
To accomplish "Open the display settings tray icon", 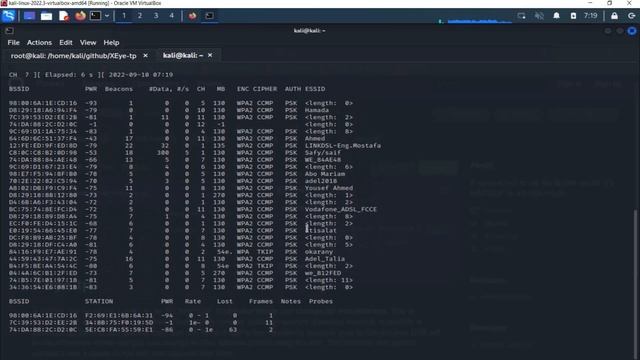I will click(521, 16).
